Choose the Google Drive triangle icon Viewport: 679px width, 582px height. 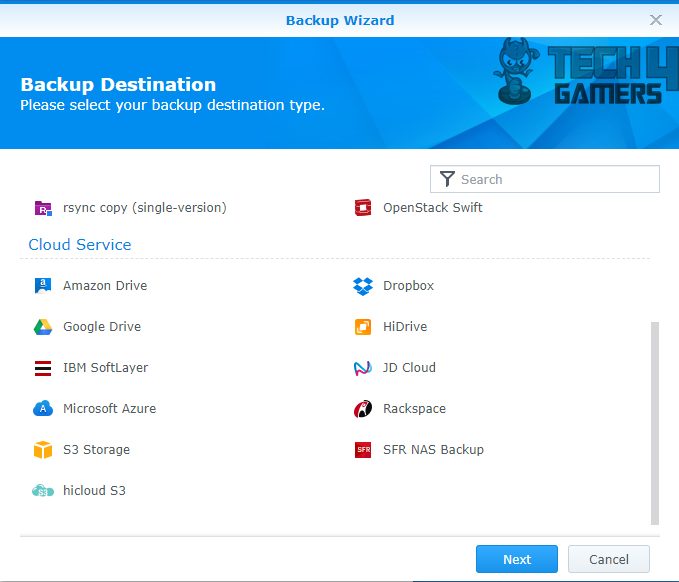pyautogui.click(x=43, y=327)
